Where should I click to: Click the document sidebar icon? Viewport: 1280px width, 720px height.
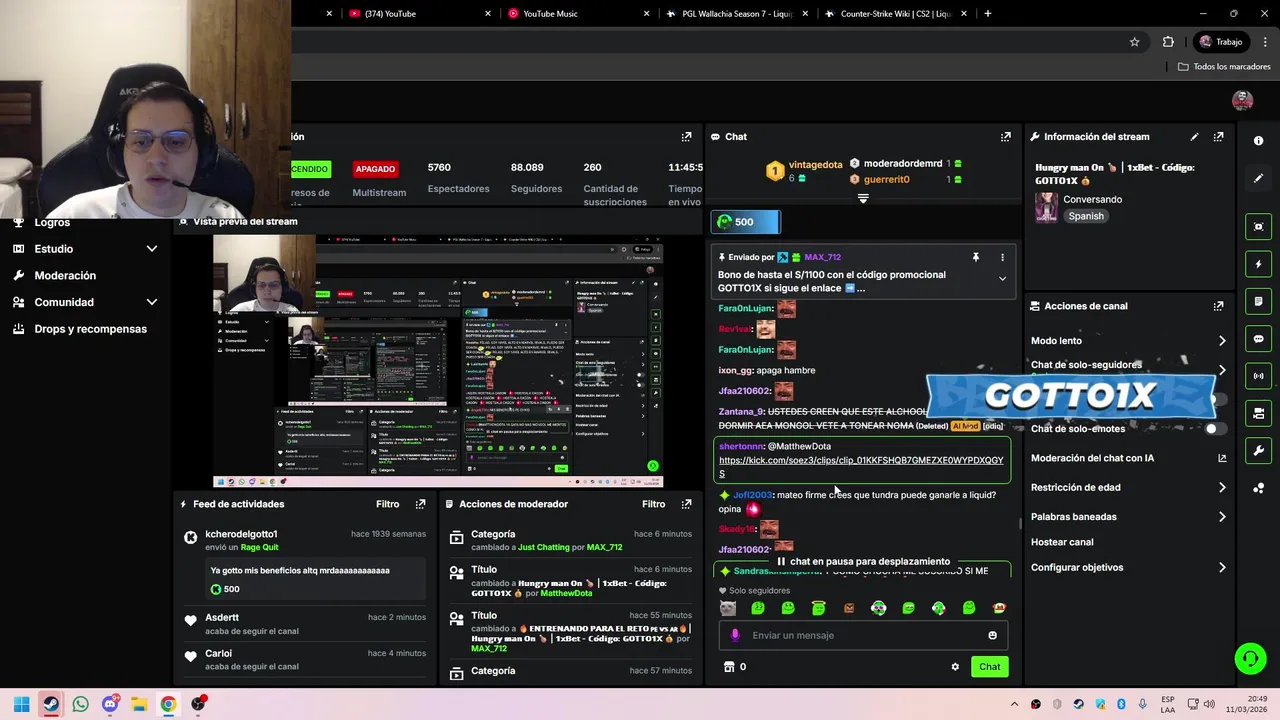pos(1258,301)
